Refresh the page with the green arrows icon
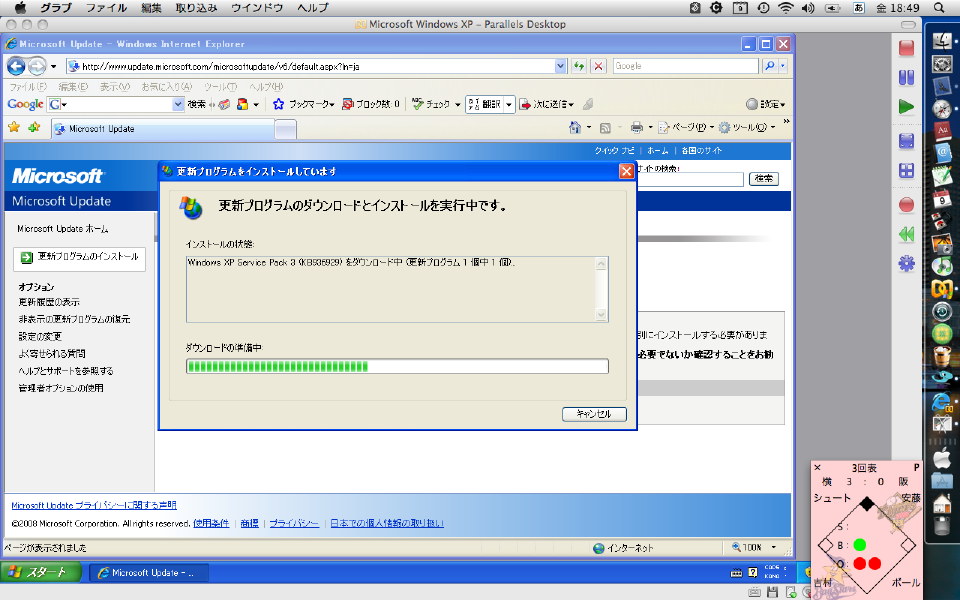 click(x=579, y=66)
